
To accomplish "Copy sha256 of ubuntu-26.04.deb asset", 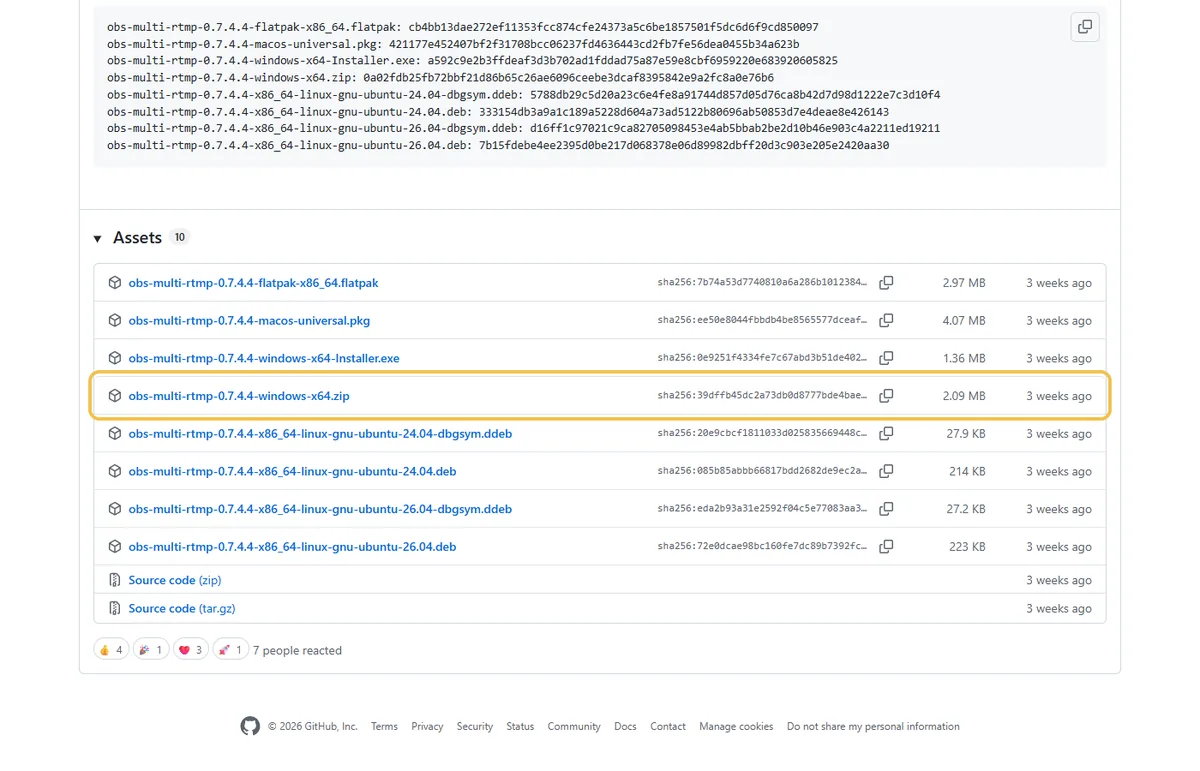I will [x=886, y=547].
